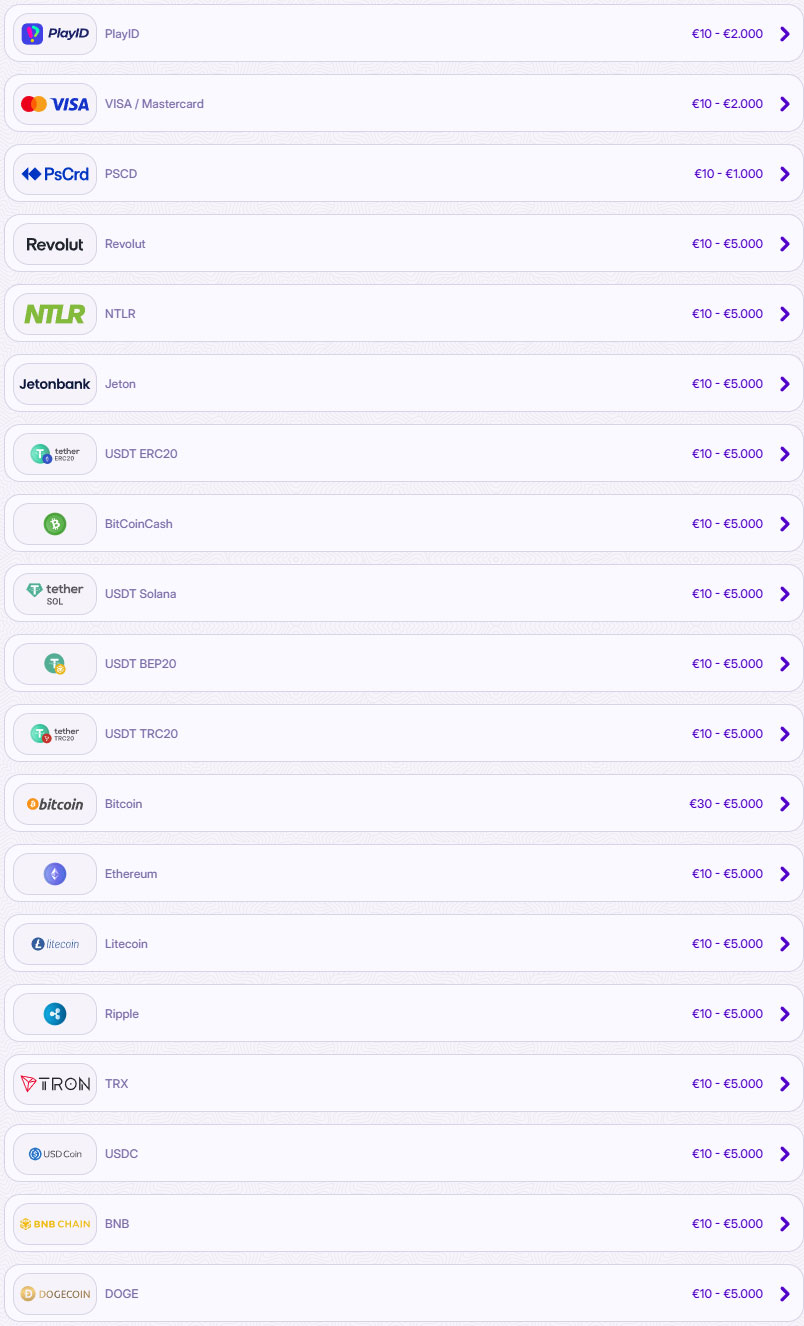Select the green NTLR logo
Image resolution: width=804 pixels, height=1326 pixels.
pos(55,314)
